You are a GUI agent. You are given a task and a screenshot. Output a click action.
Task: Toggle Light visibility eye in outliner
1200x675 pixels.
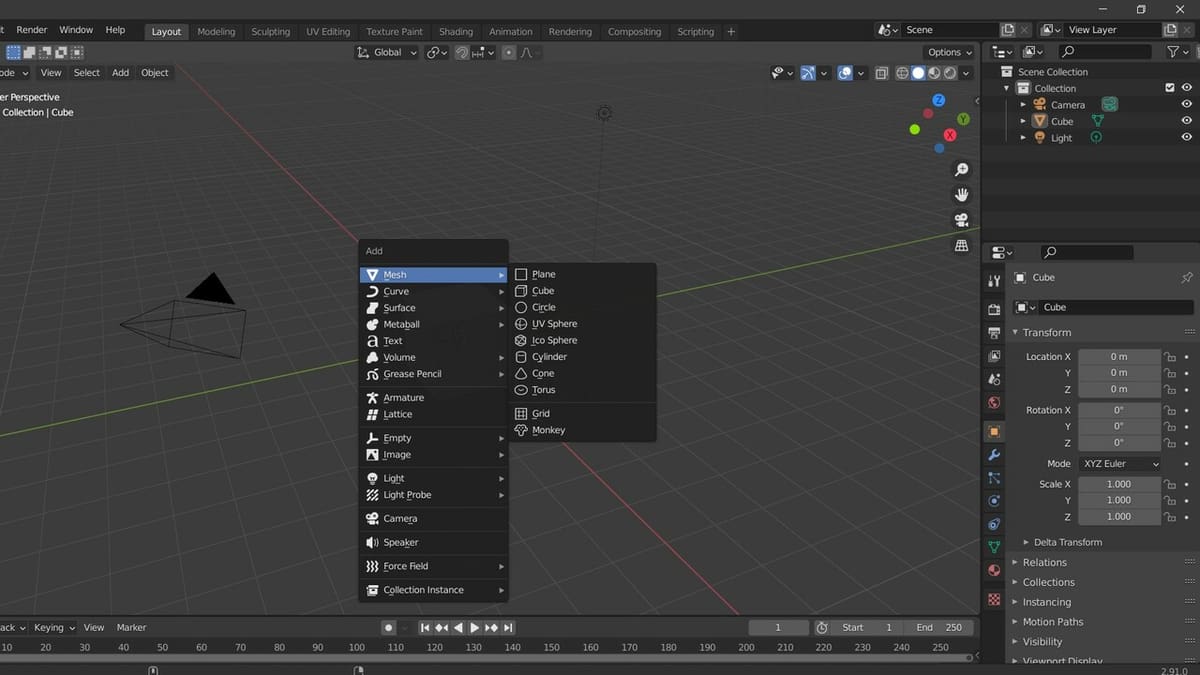[x=1186, y=138]
